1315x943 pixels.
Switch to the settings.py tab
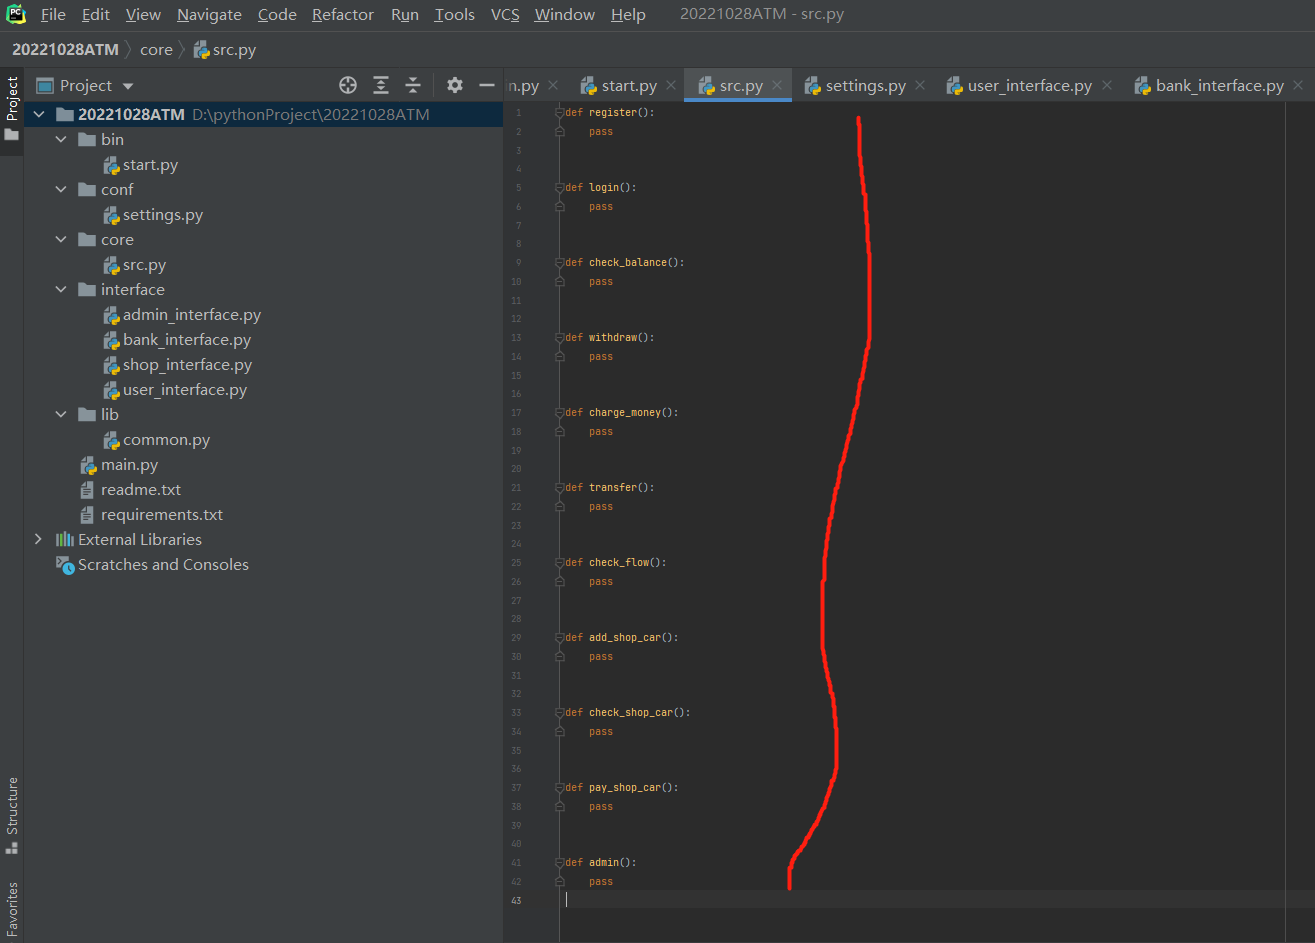click(x=865, y=86)
